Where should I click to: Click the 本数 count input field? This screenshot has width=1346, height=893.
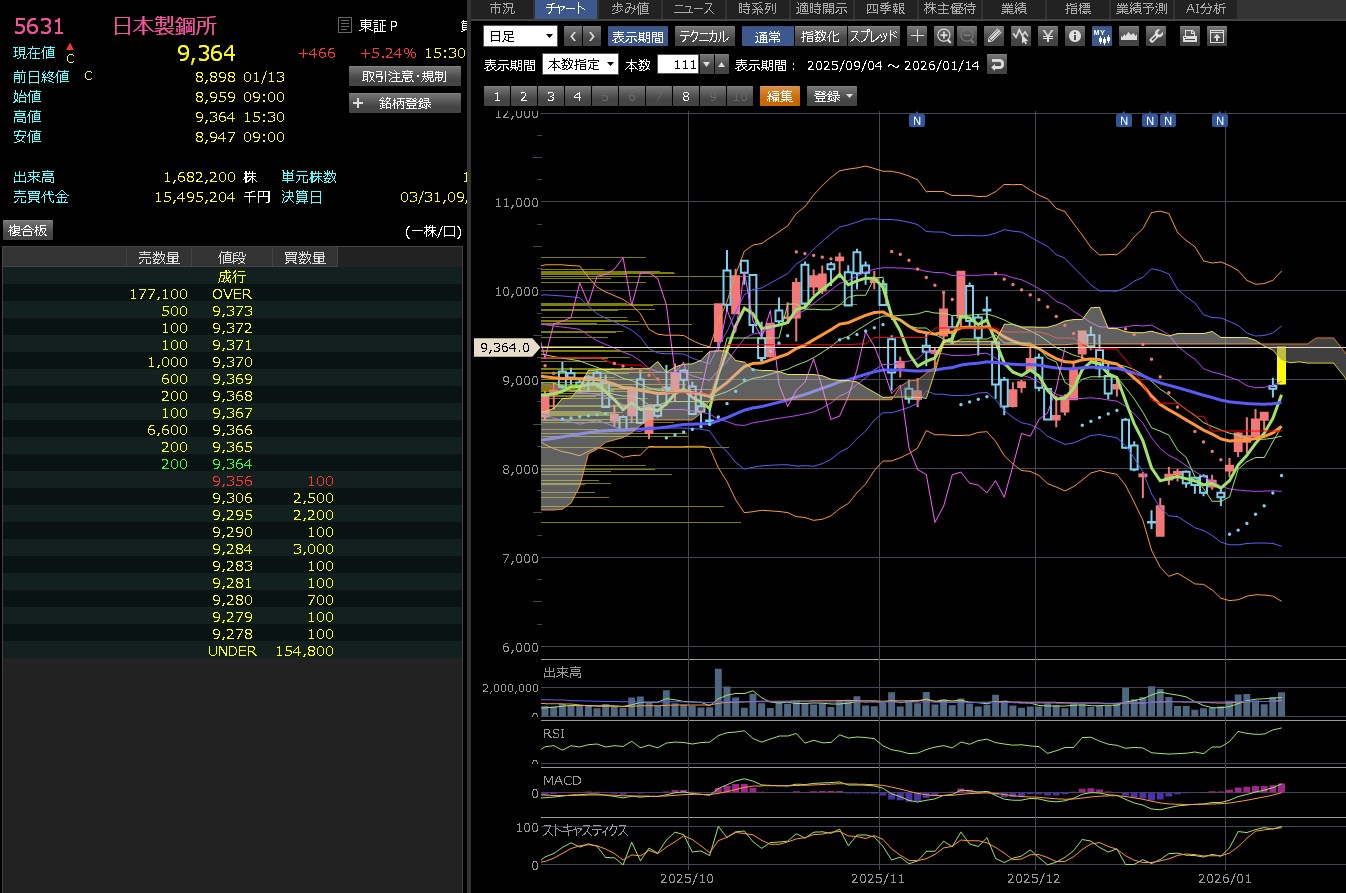tap(677, 64)
